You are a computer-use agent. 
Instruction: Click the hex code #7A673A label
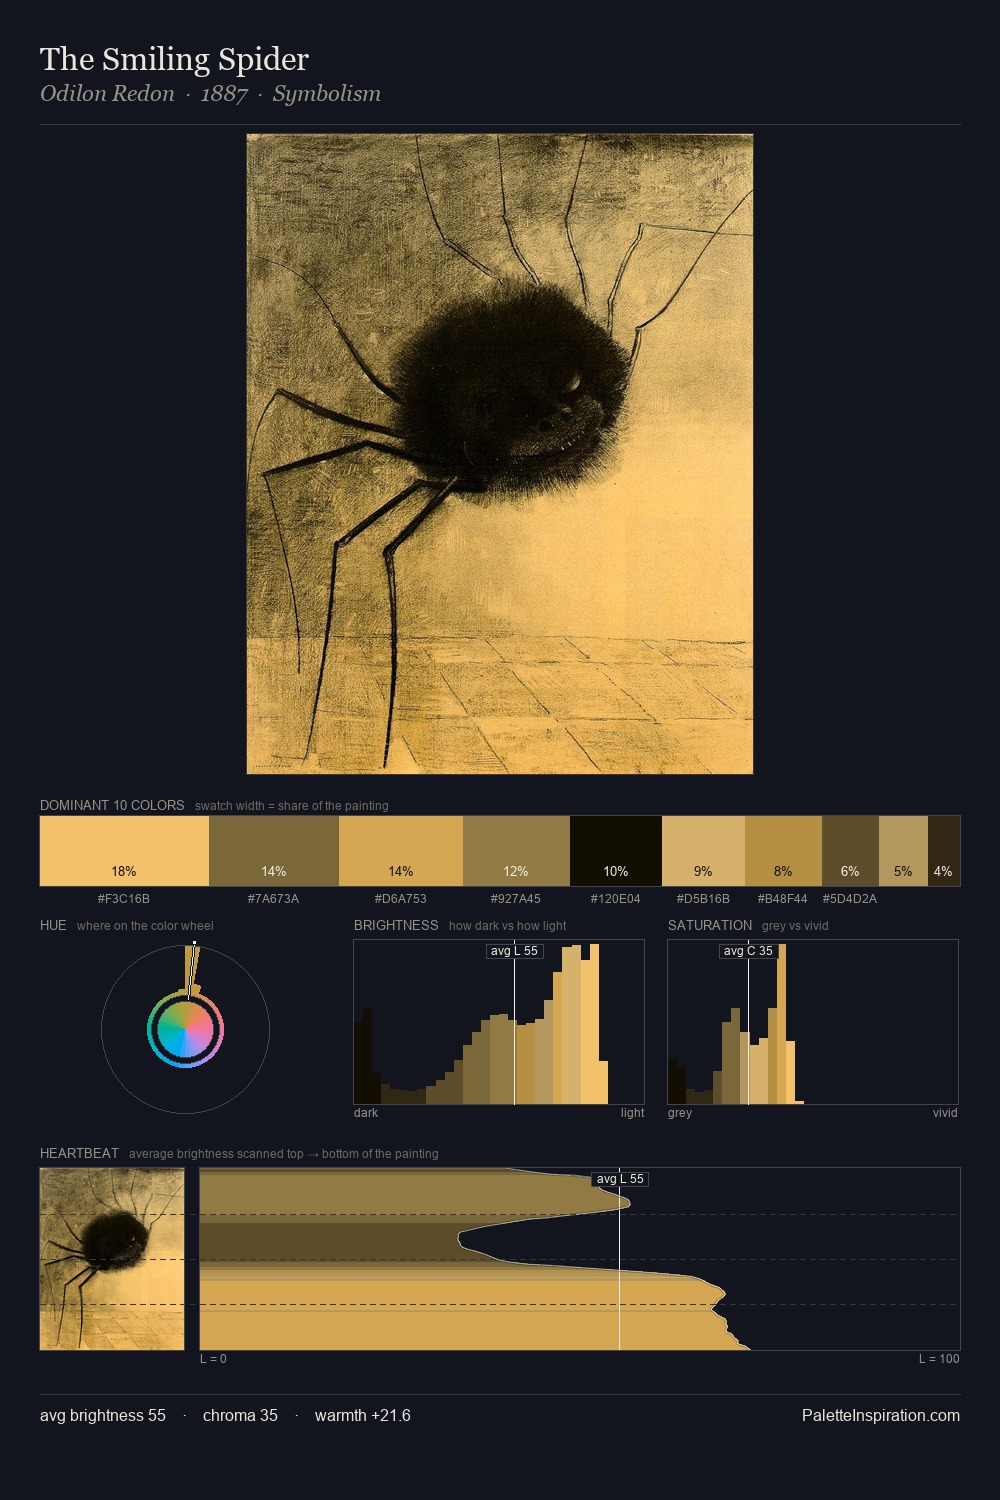pyautogui.click(x=274, y=899)
